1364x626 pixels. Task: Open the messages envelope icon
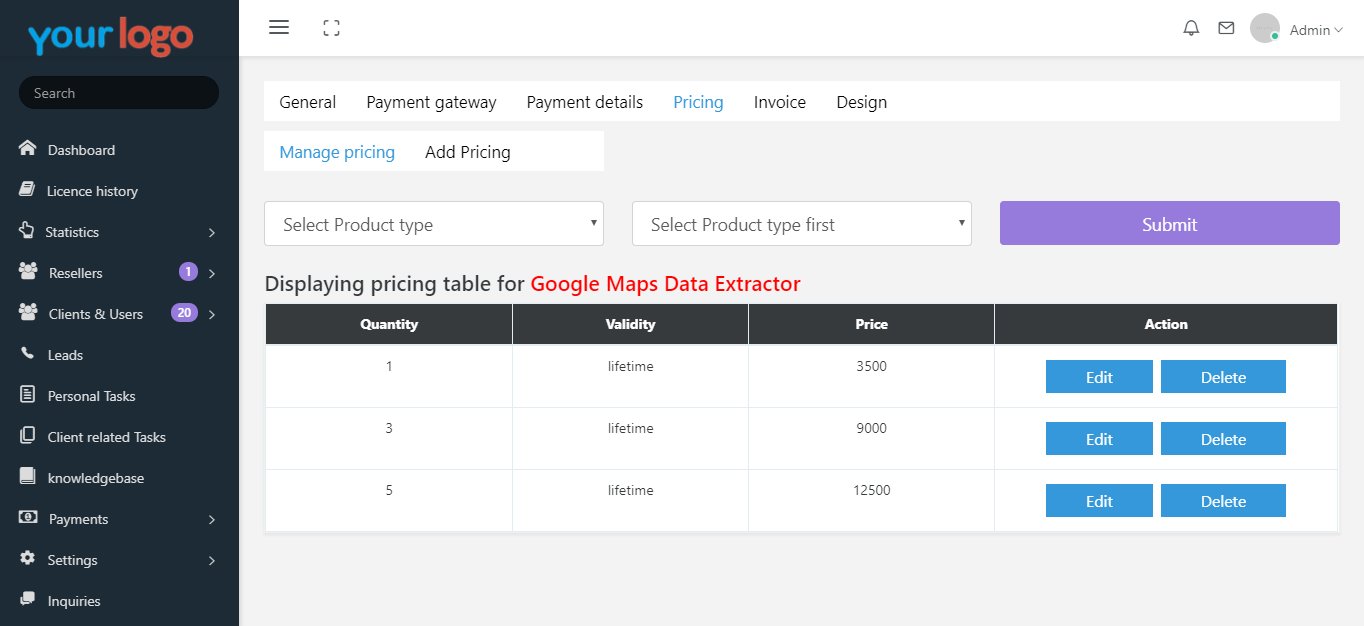pyautogui.click(x=1226, y=28)
